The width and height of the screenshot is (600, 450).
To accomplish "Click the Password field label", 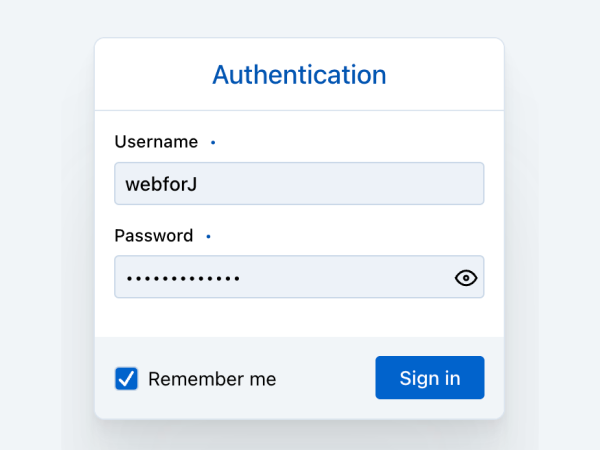I will (x=154, y=236).
